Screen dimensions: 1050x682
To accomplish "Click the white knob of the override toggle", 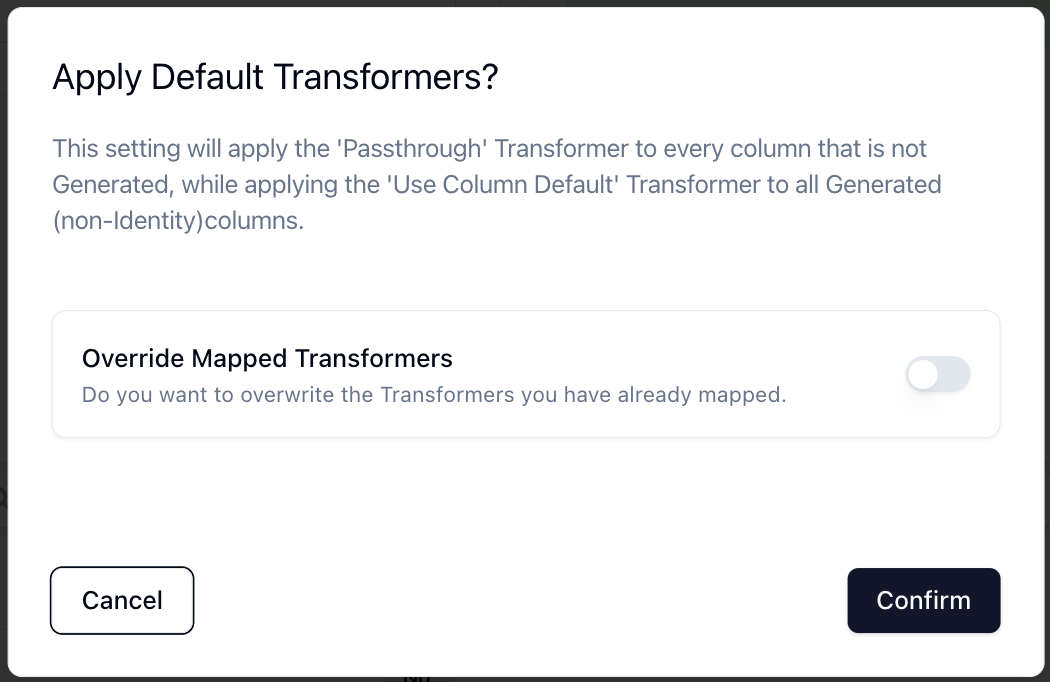I will point(923,374).
